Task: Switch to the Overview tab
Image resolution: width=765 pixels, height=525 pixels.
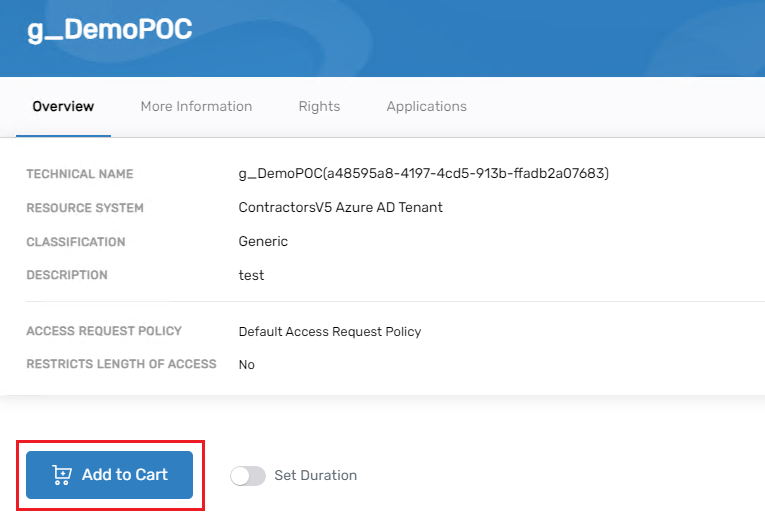Action: pyautogui.click(x=63, y=106)
